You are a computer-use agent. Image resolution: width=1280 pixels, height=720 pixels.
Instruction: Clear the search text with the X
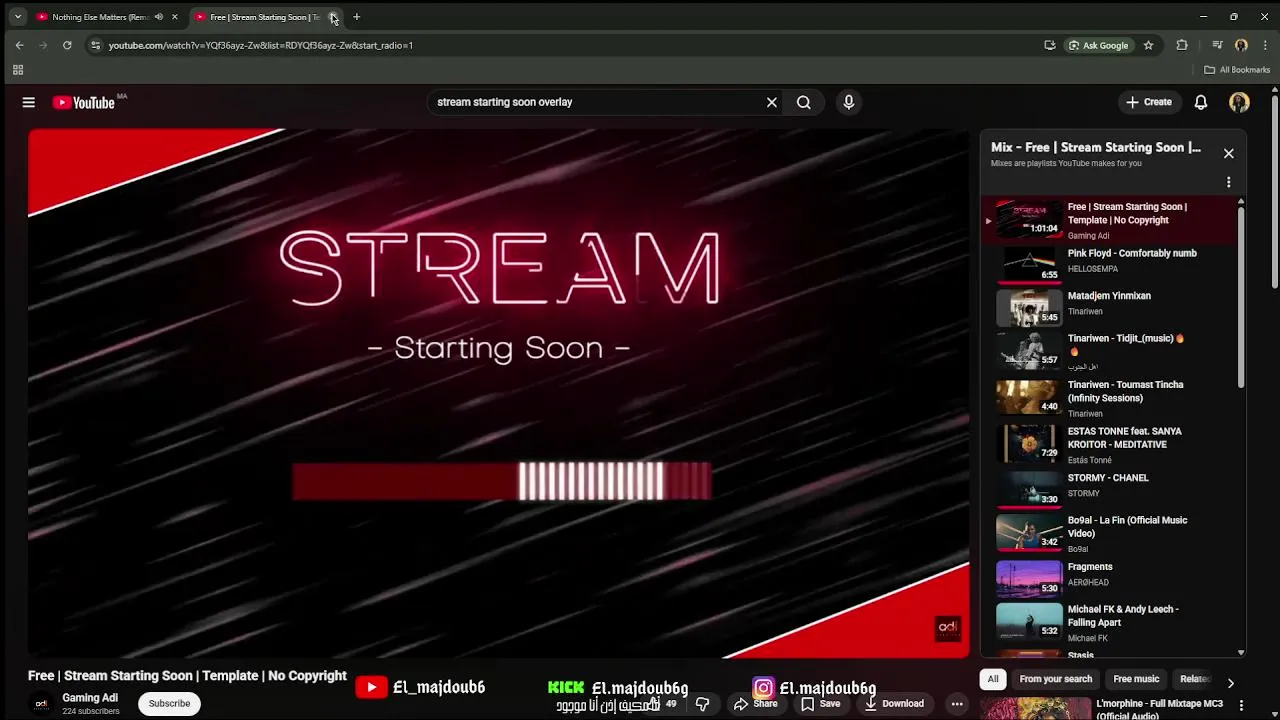[x=772, y=102]
